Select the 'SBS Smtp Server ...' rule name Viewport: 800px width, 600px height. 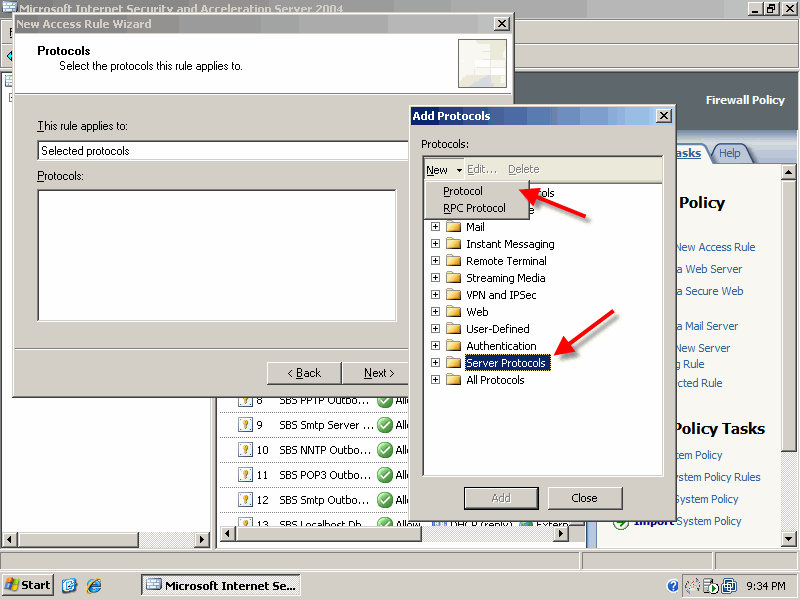pyautogui.click(x=326, y=425)
